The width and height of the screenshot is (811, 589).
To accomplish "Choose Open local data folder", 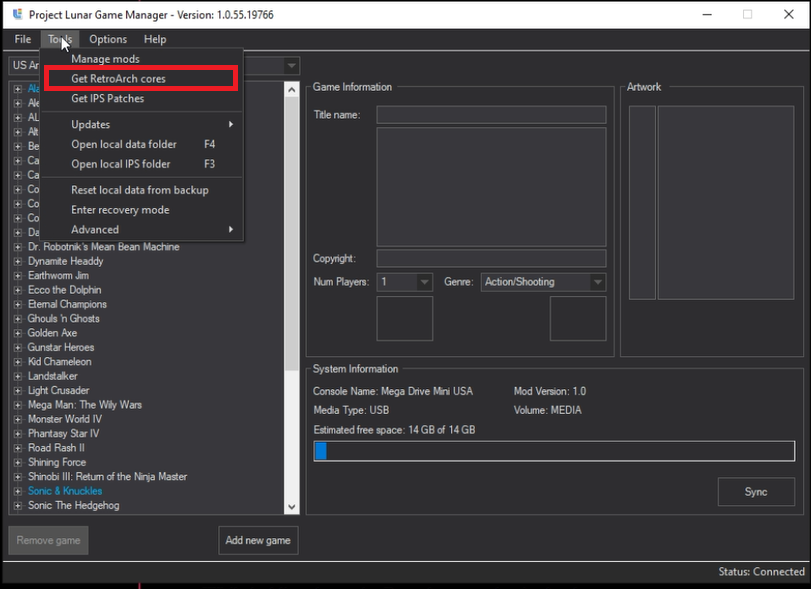I will click(142, 144).
